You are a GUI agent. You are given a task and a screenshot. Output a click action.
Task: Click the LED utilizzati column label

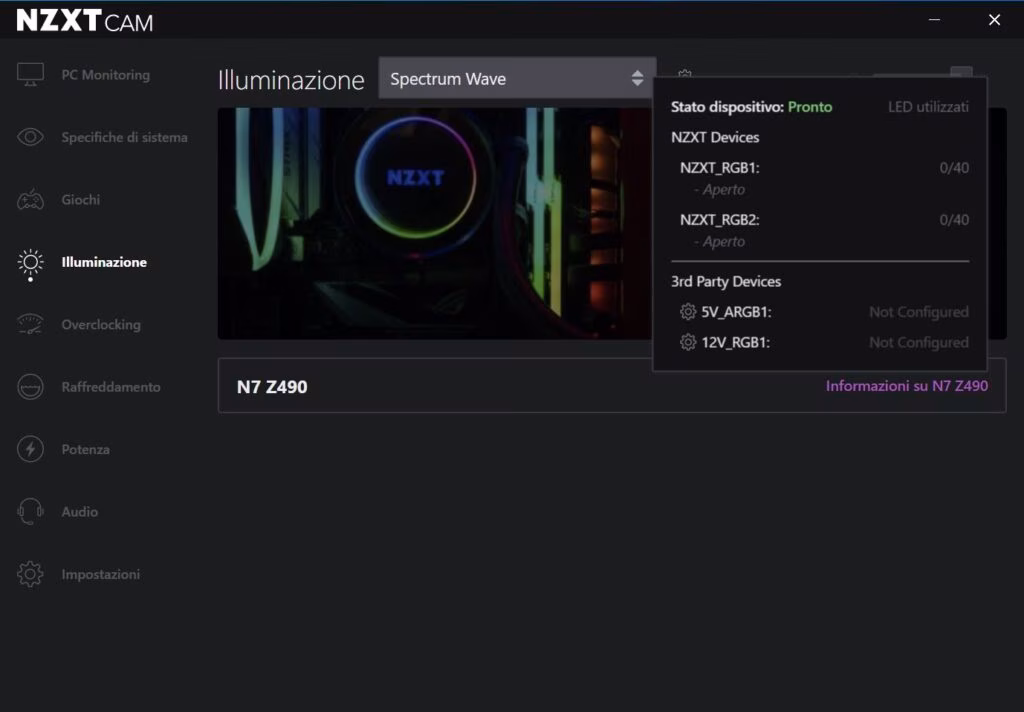tap(928, 107)
